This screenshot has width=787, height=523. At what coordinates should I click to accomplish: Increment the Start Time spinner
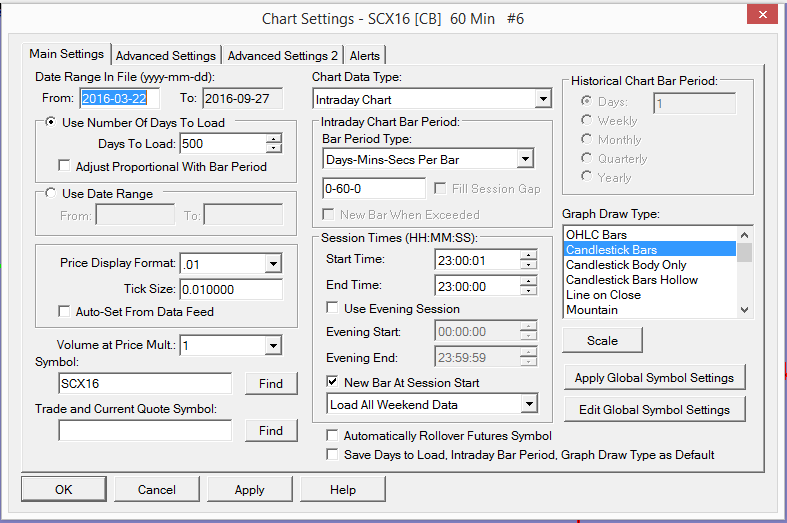click(x=528, y=255)
